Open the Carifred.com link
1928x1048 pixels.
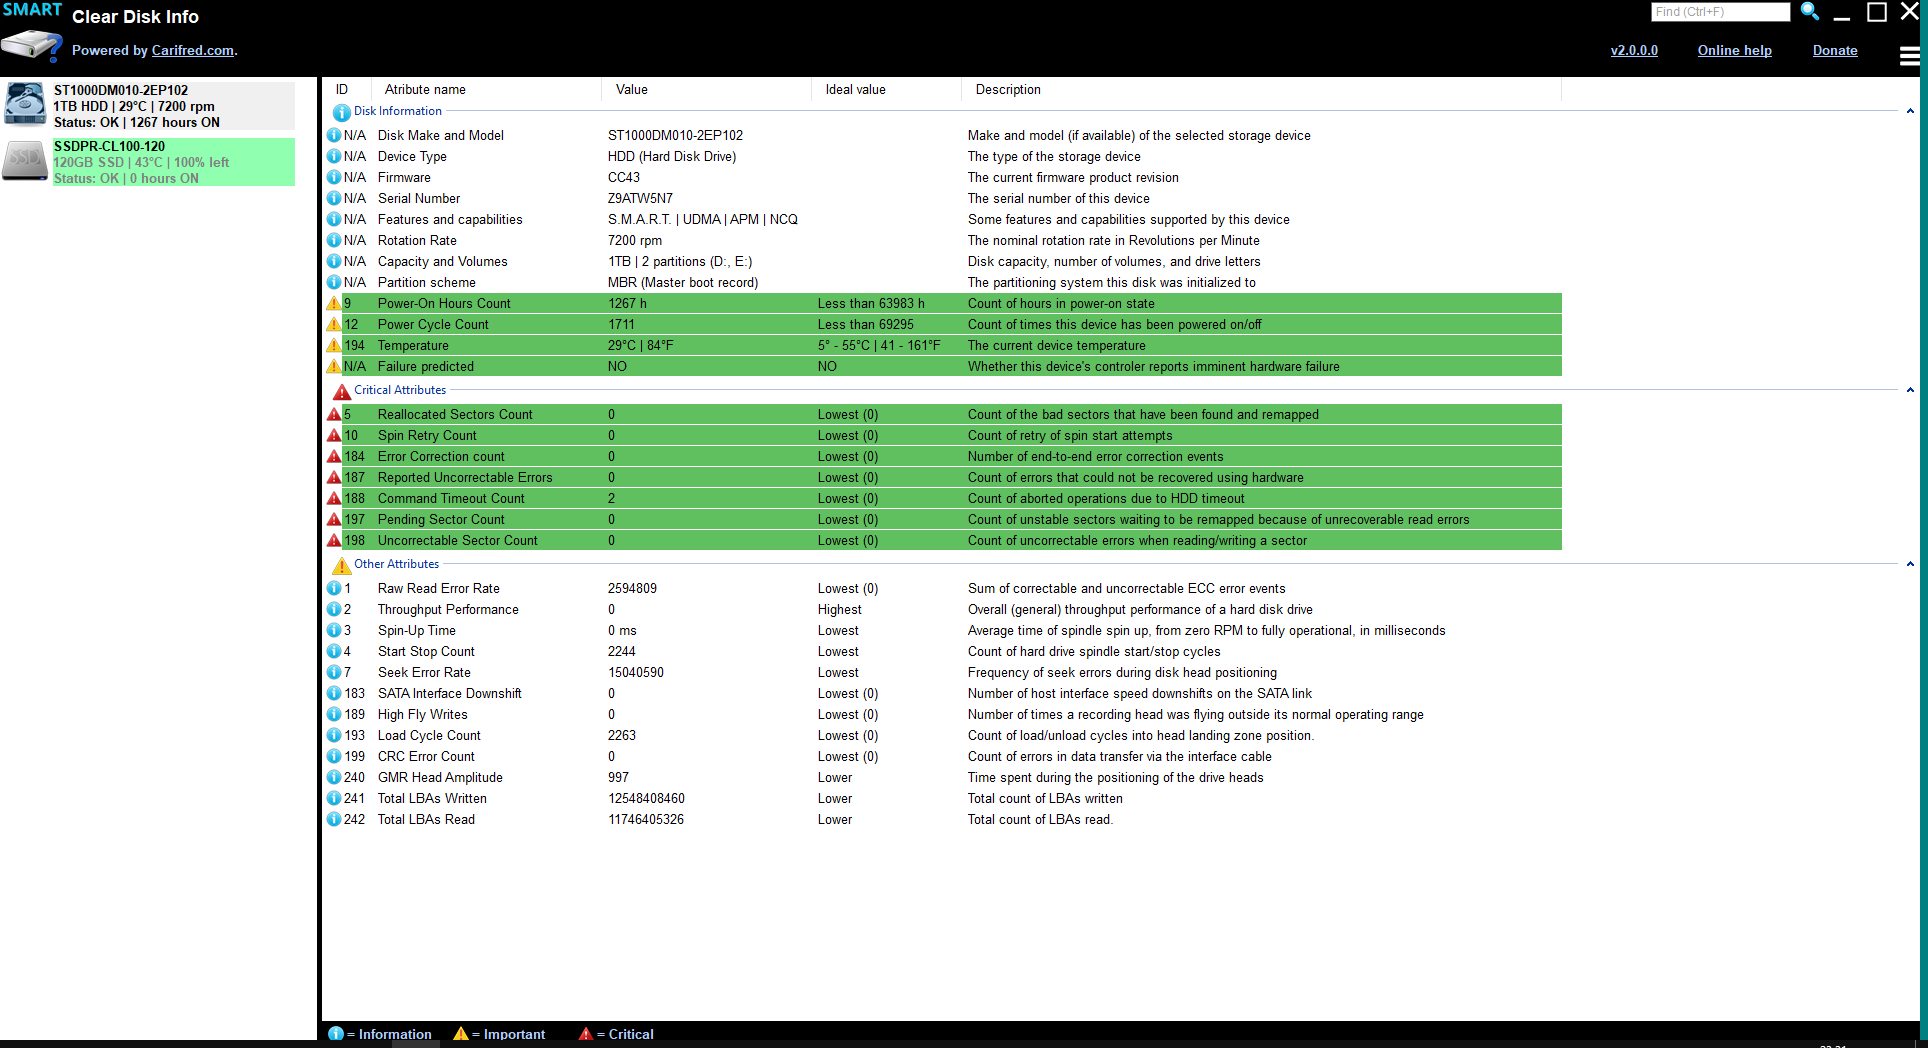pyautogui.click(x=193, y=51)
